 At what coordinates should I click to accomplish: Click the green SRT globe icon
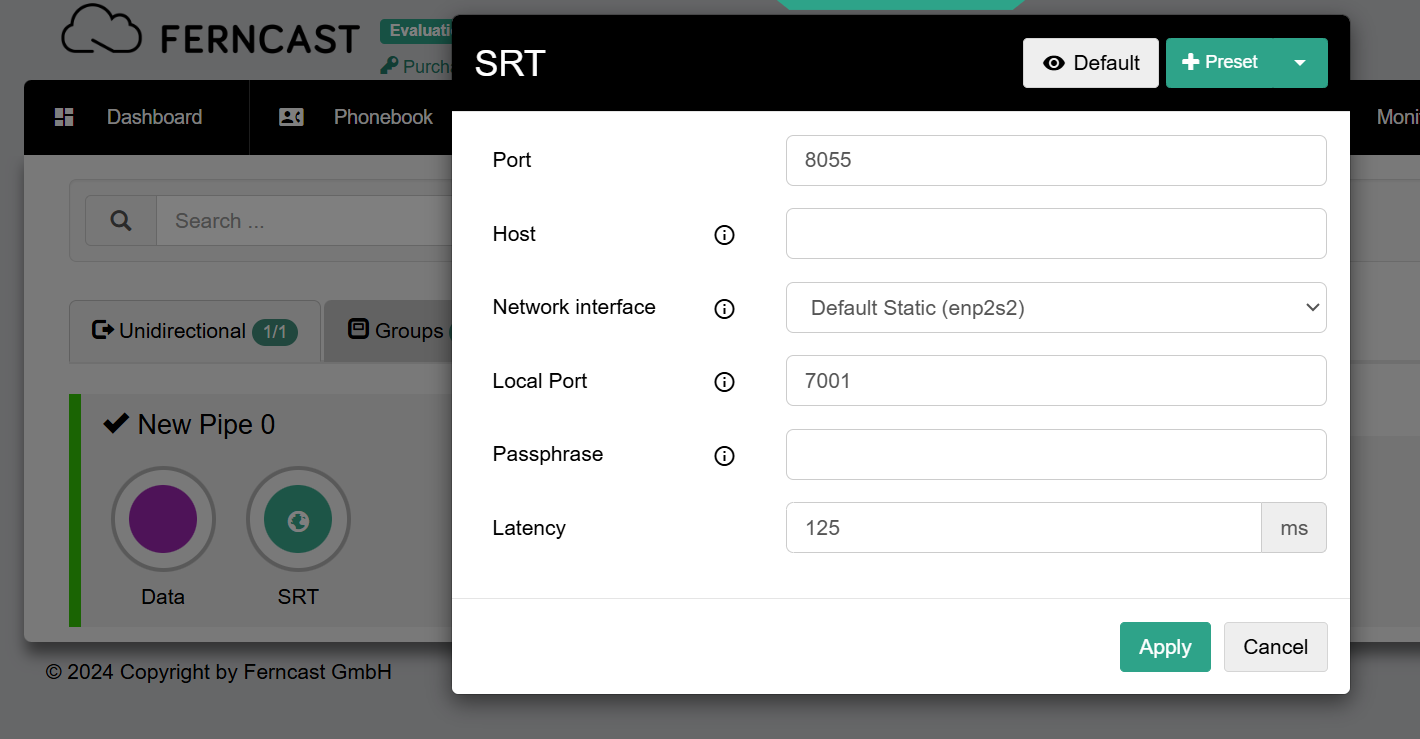tap(298, 520)
